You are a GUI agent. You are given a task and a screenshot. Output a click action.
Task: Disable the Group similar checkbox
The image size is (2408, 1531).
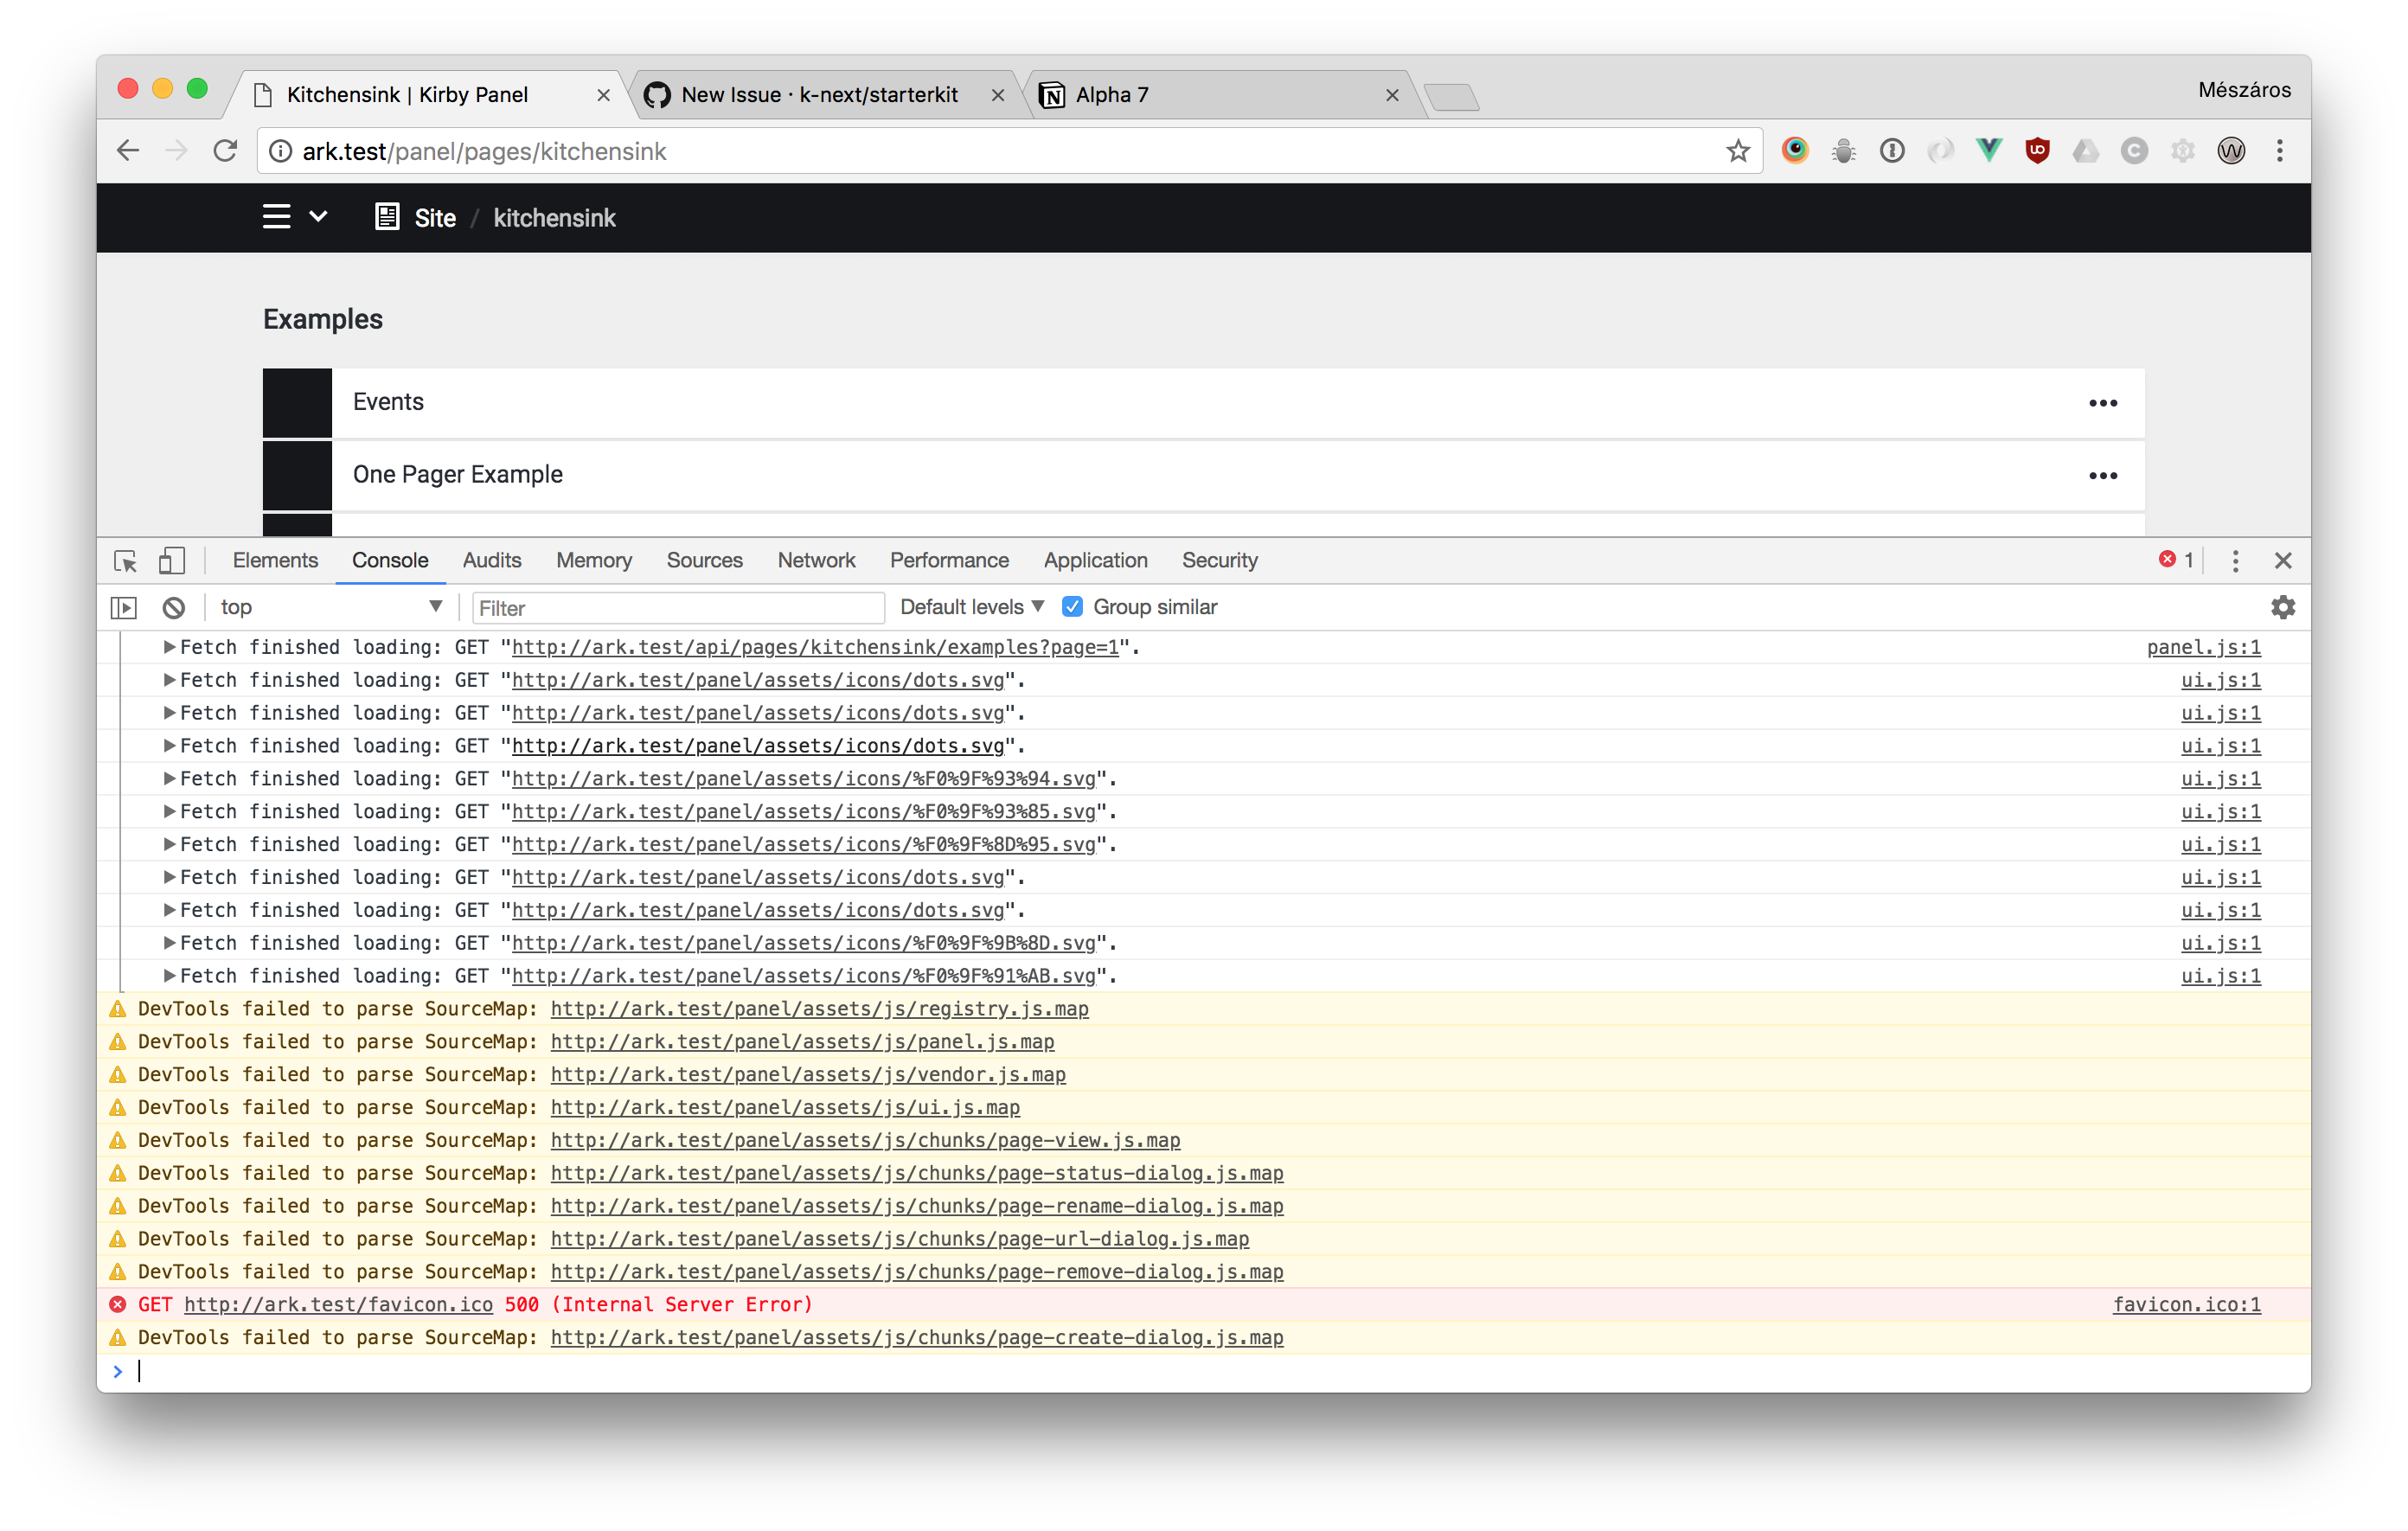tap(1073, 607)
